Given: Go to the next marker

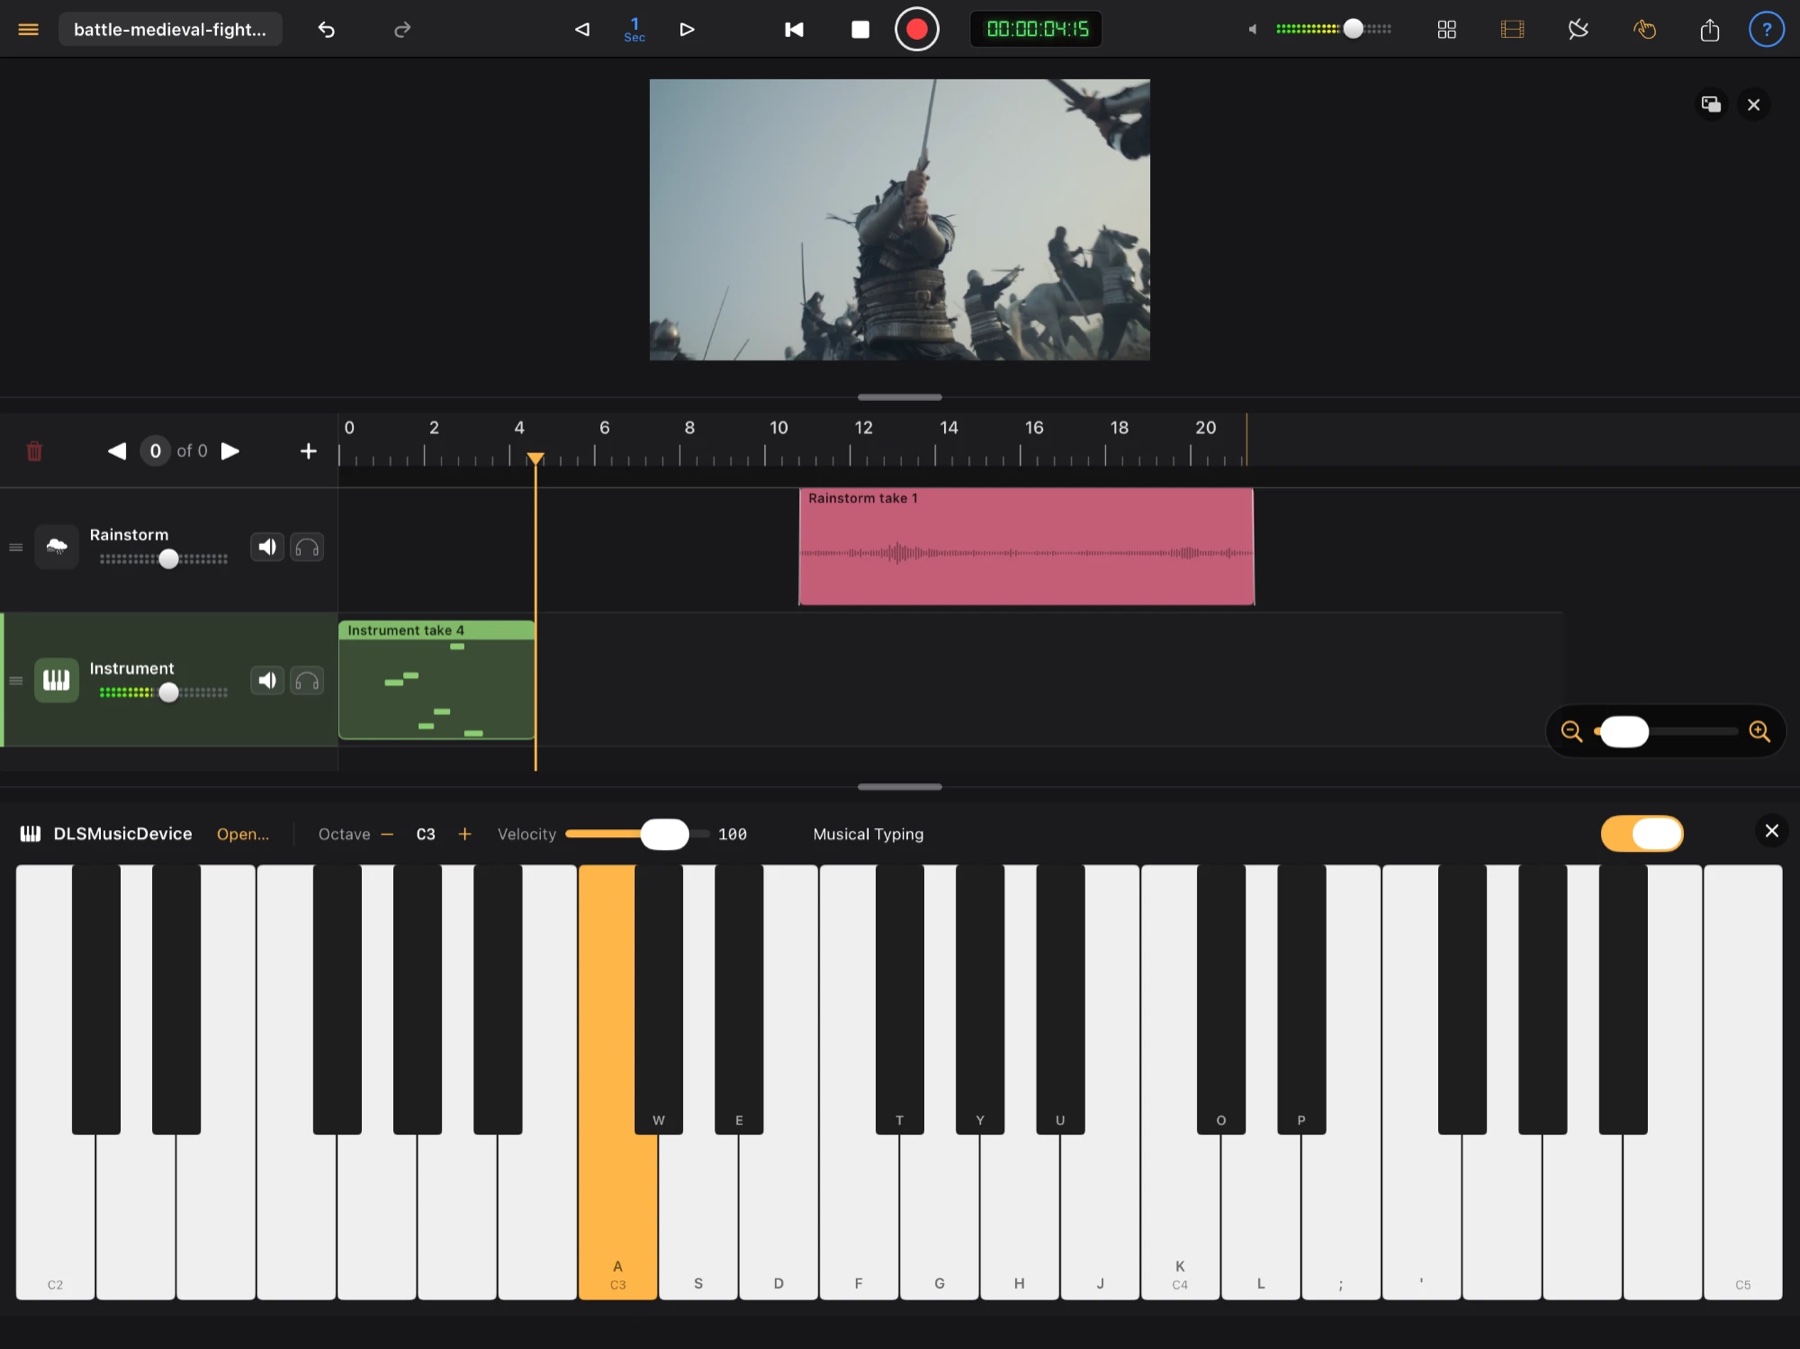Looking at the screenshot, I should click(230, 451).
